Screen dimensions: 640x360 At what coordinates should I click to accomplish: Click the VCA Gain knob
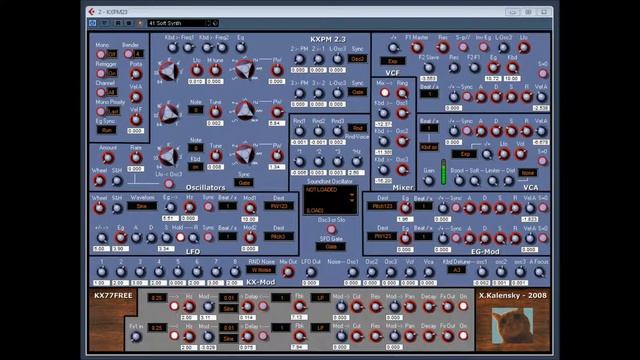click(x=429, y=181)
